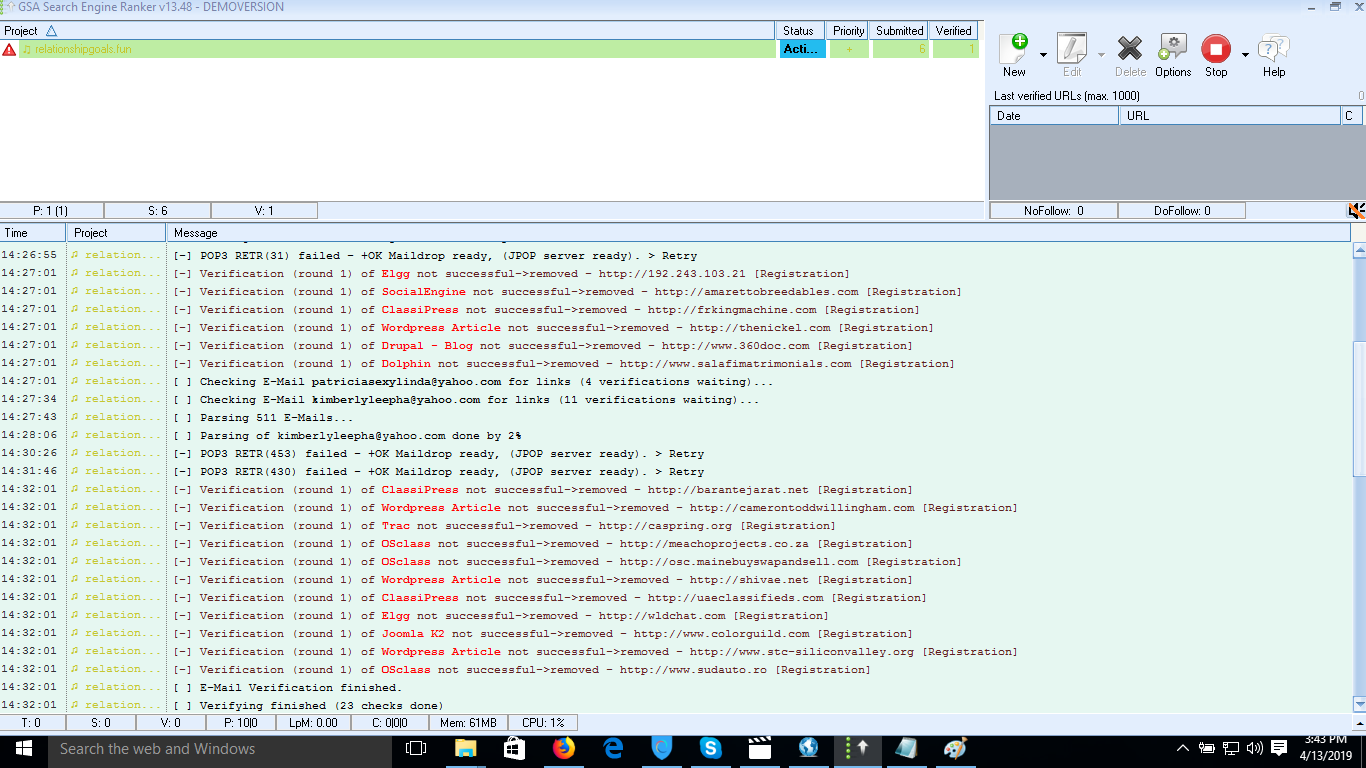Click the GSA Search Engine Ranker taskbar icon
This screenshot has height=768, width=1366.
click(858, 748)
